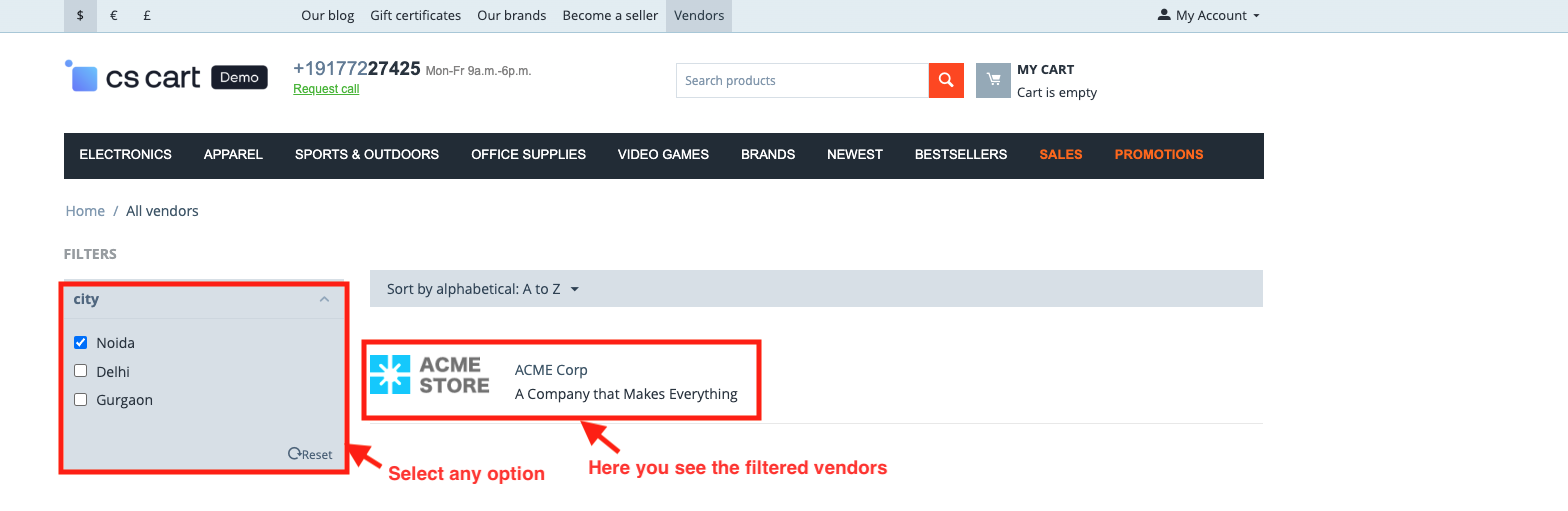Click the My Account person icon

[1164, 15]
